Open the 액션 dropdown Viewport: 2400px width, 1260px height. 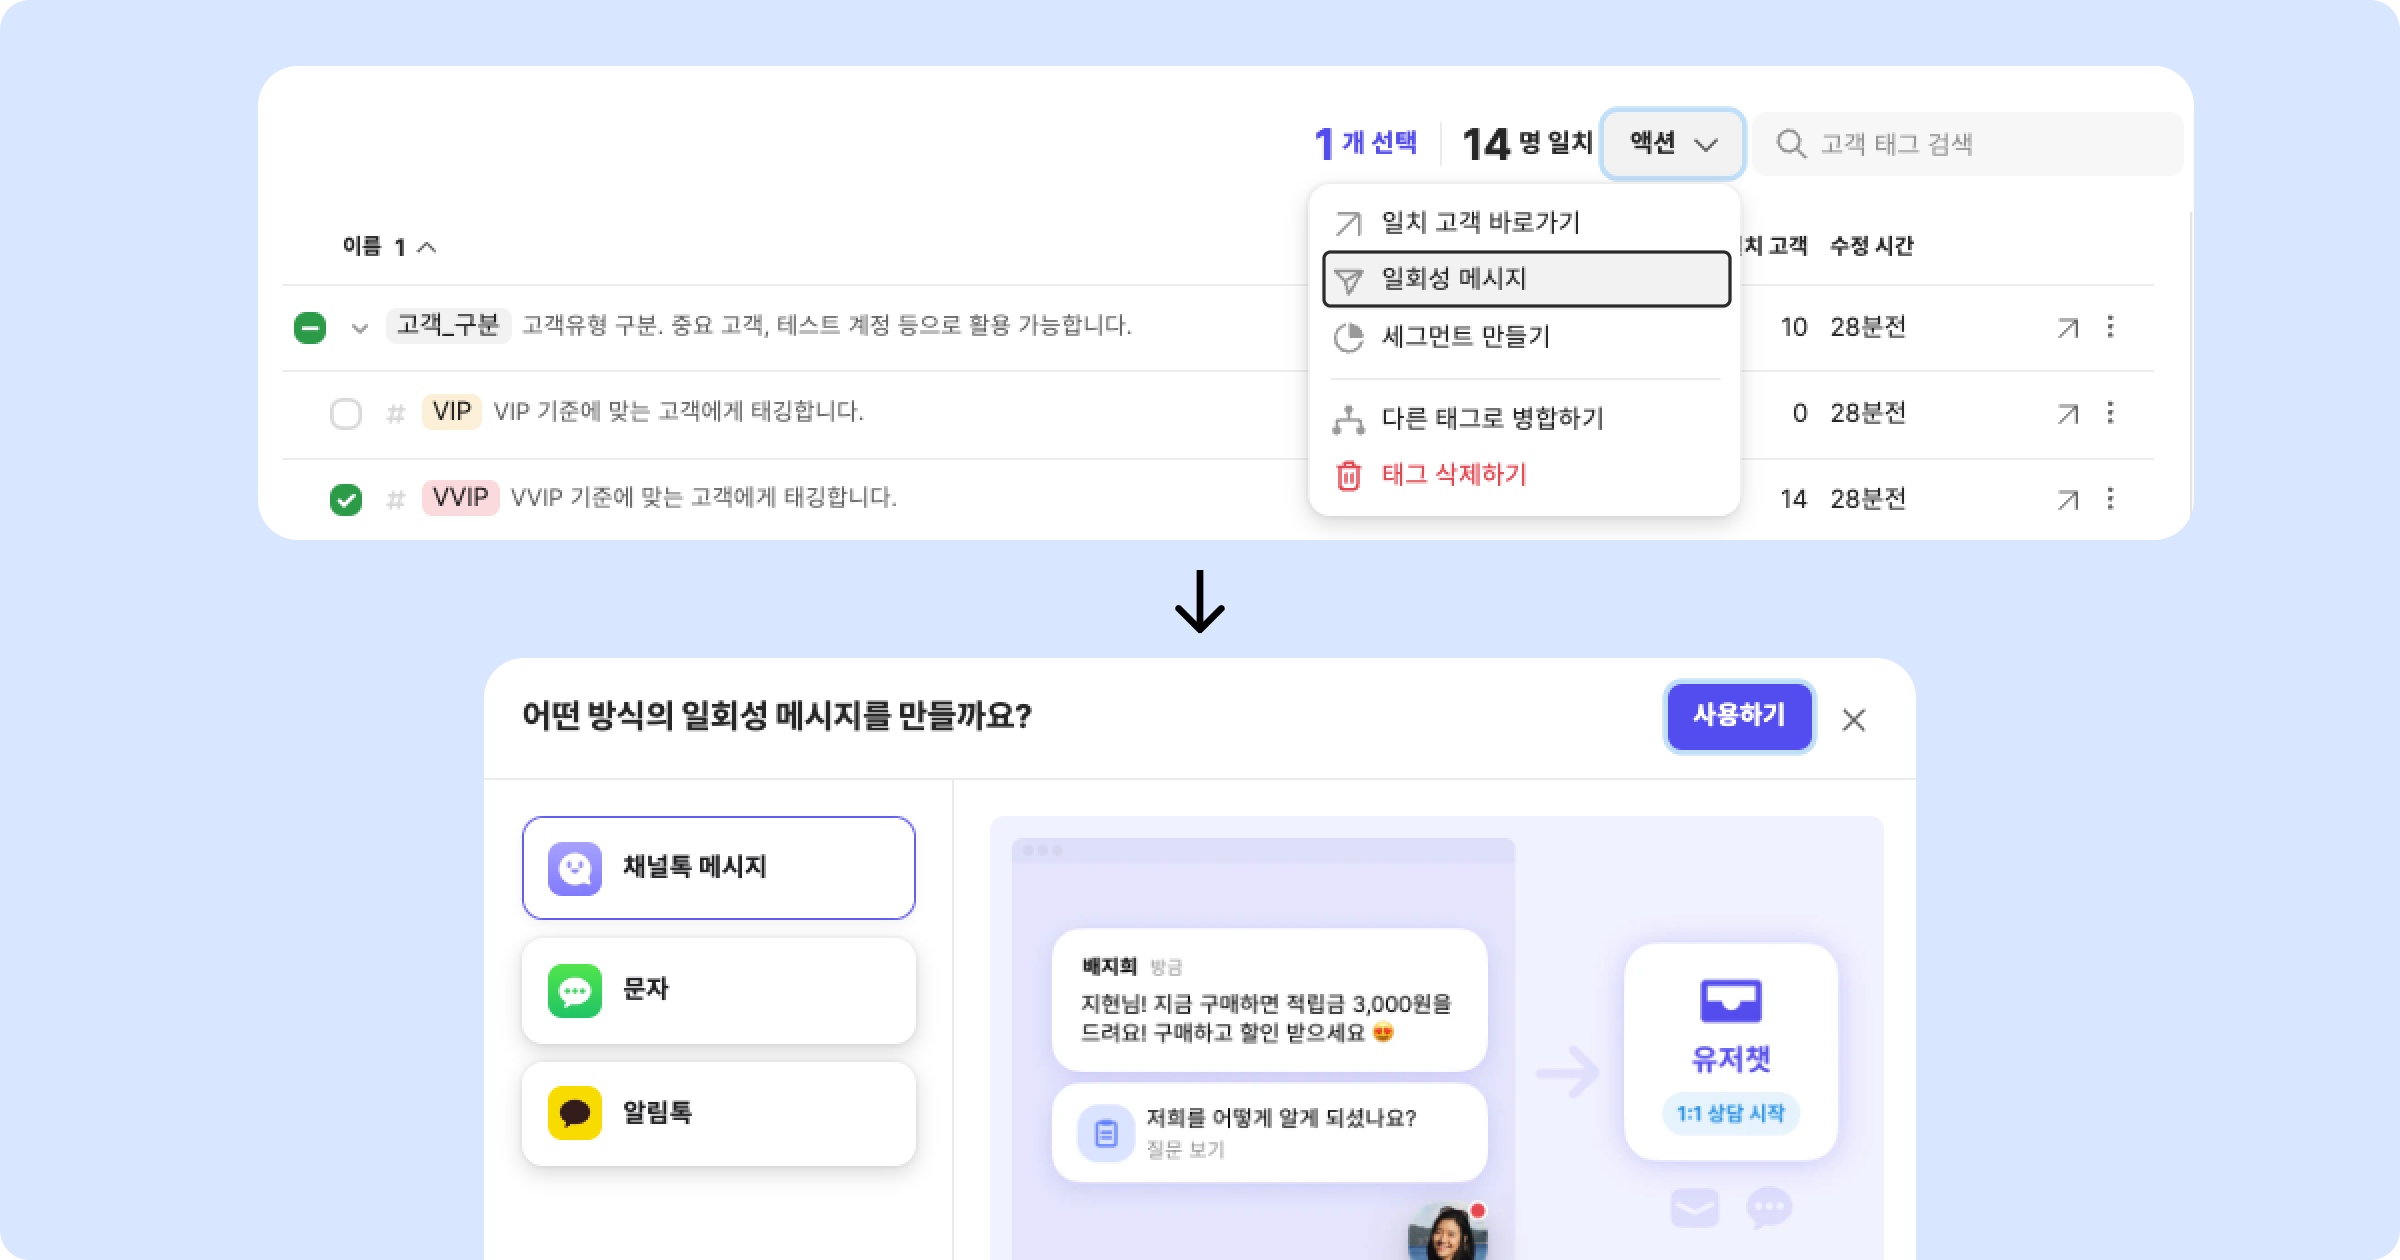coord(1672,144)
